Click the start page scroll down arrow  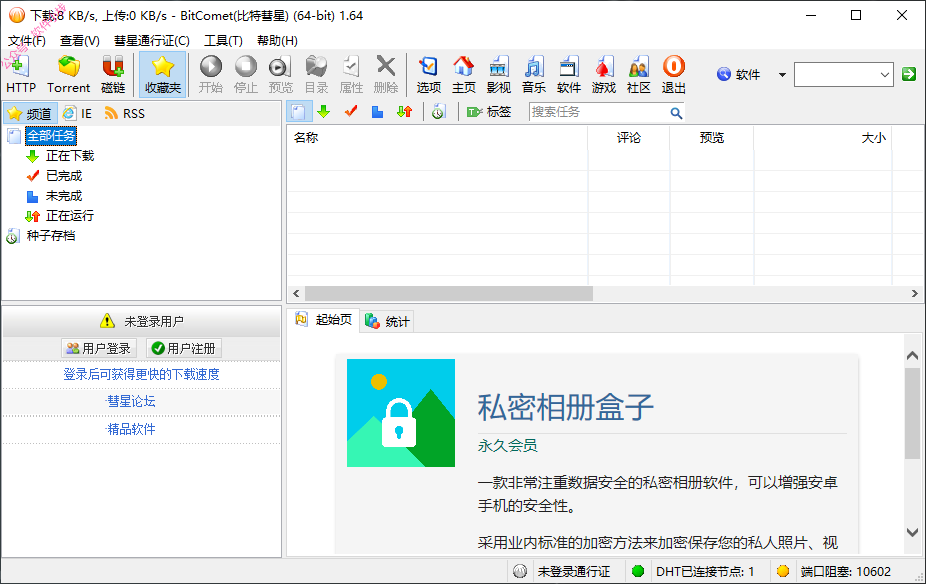(x=912, y=532)
